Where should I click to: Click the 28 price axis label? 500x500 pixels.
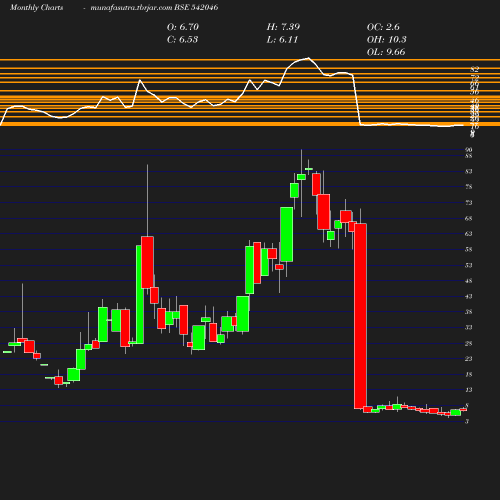pyautogui.click(x=469, y=343)
